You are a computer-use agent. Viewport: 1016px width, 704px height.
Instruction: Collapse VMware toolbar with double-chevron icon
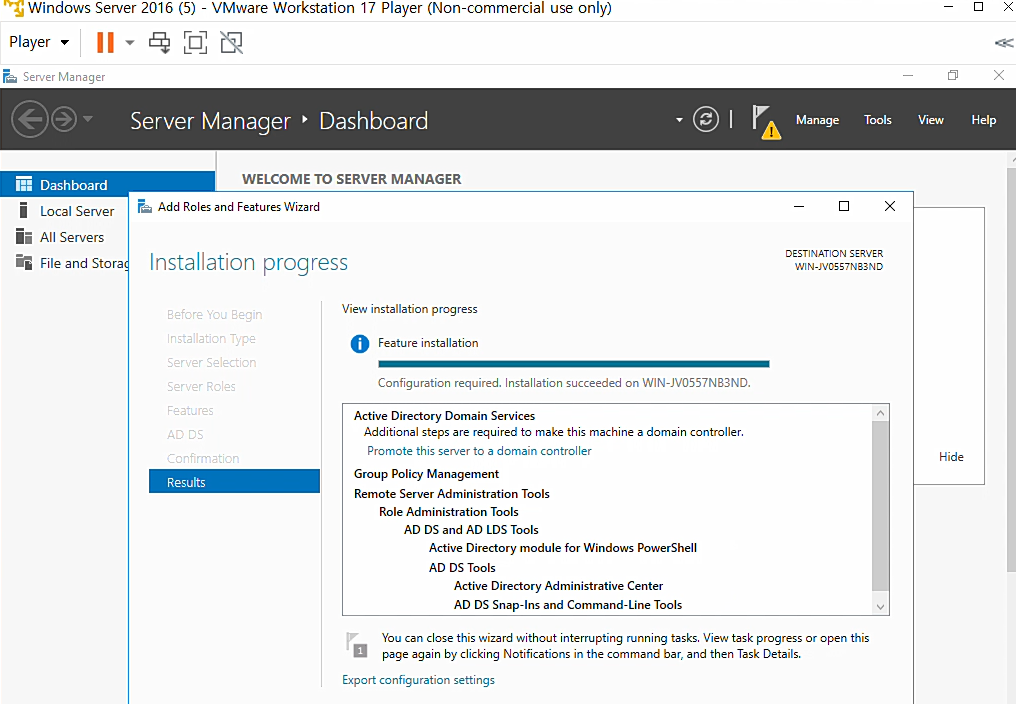click(1003, 43)
